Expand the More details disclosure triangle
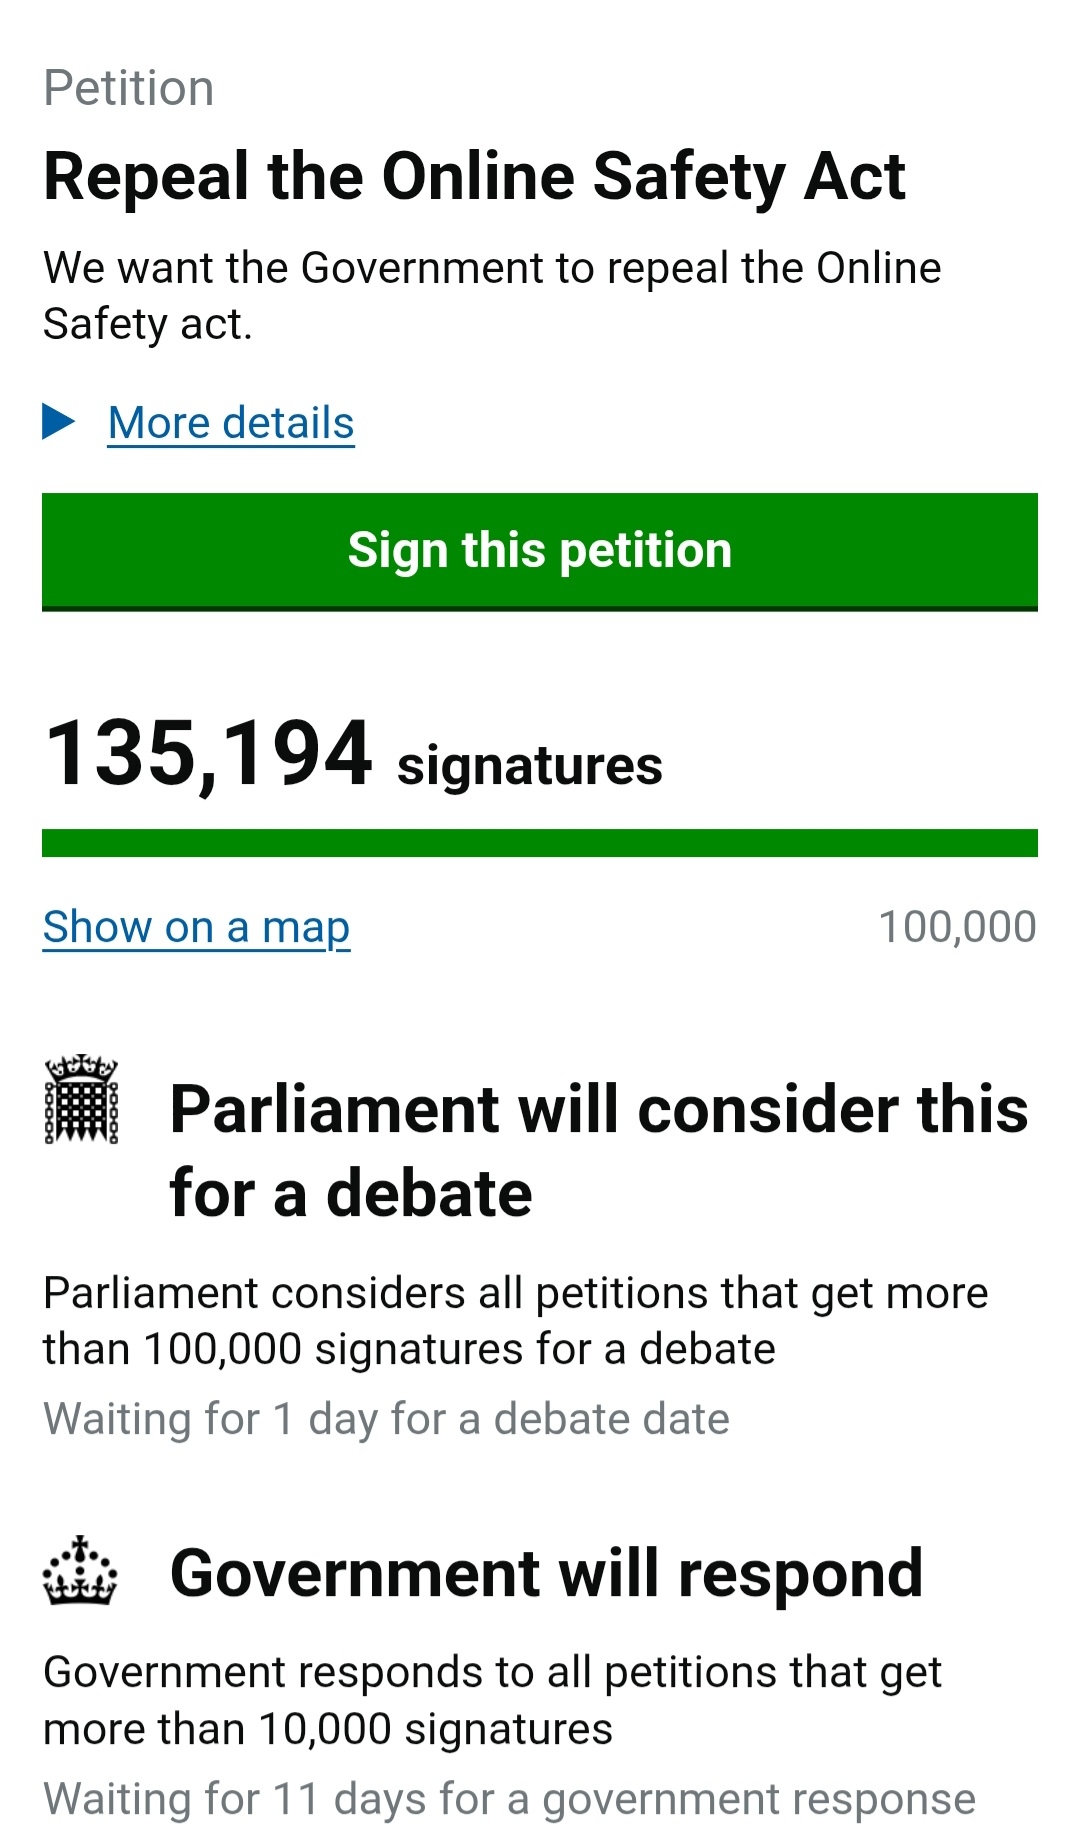The height and width of the screenshot is (1841, 1080). point(59,422)
